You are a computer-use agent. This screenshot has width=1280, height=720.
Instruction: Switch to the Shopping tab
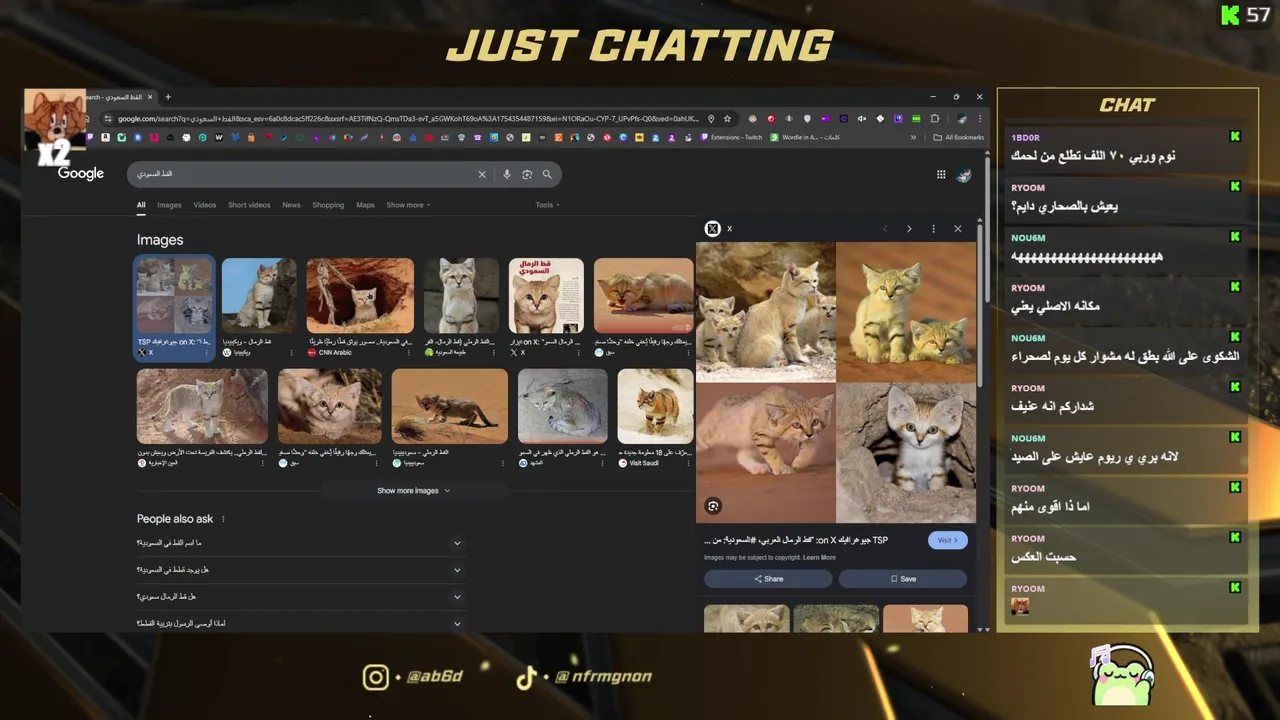328,205
